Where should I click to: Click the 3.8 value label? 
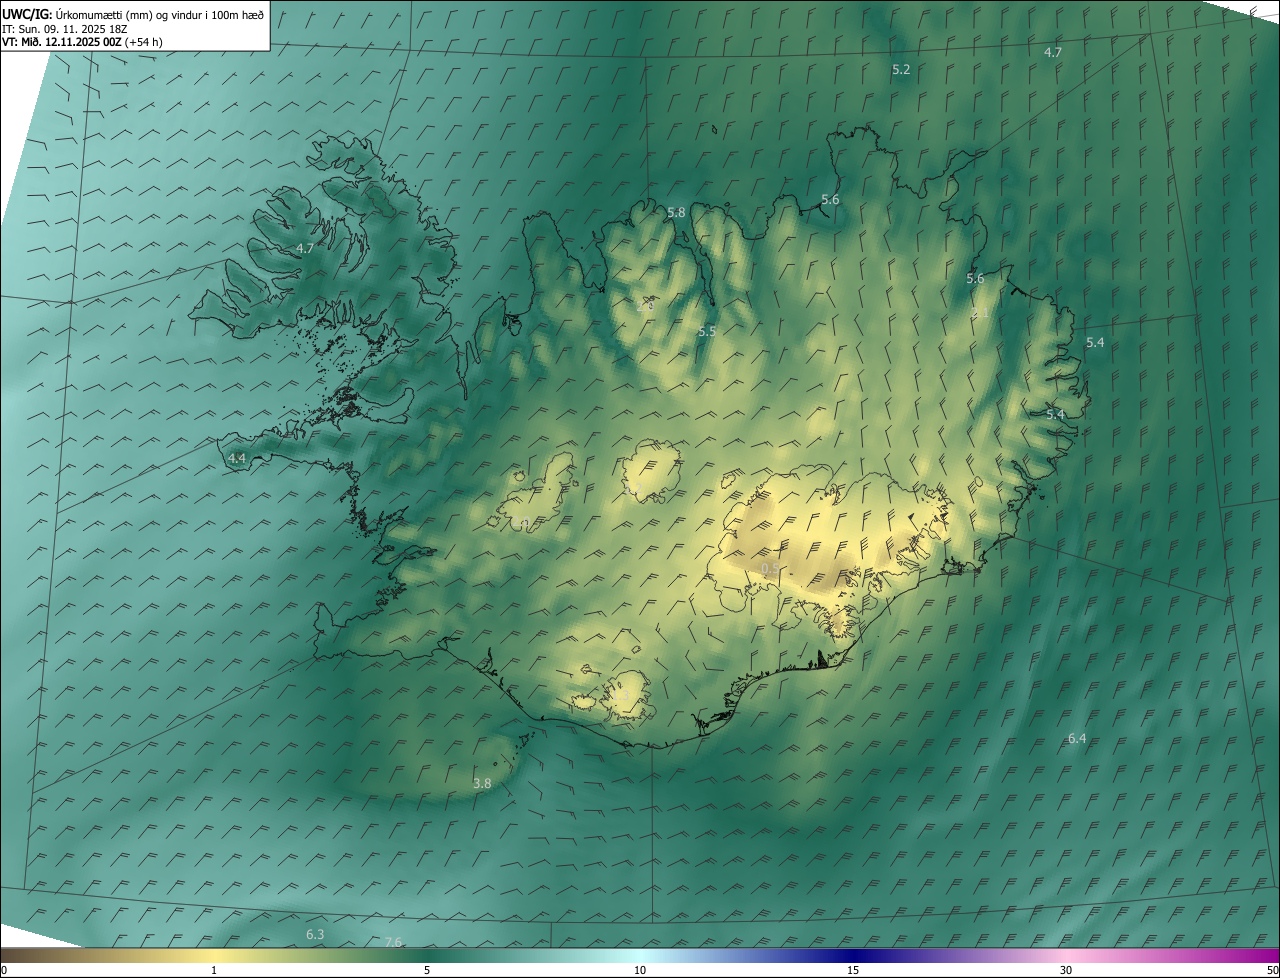point(482,784)
